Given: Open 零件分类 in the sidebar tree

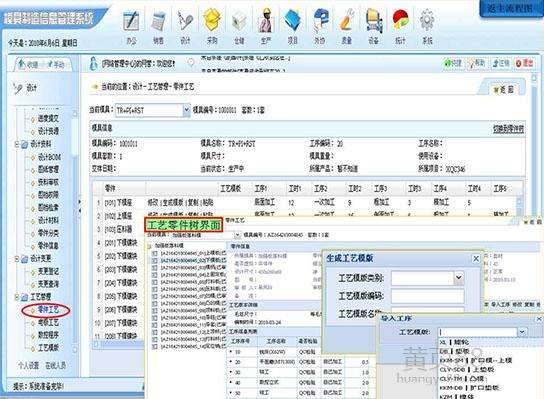Looking at the screenshot, I should point(48,233).
